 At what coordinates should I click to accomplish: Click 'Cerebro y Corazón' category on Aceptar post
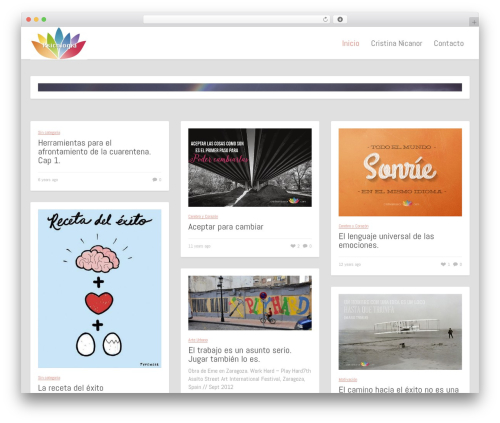(x=203, y=217)
